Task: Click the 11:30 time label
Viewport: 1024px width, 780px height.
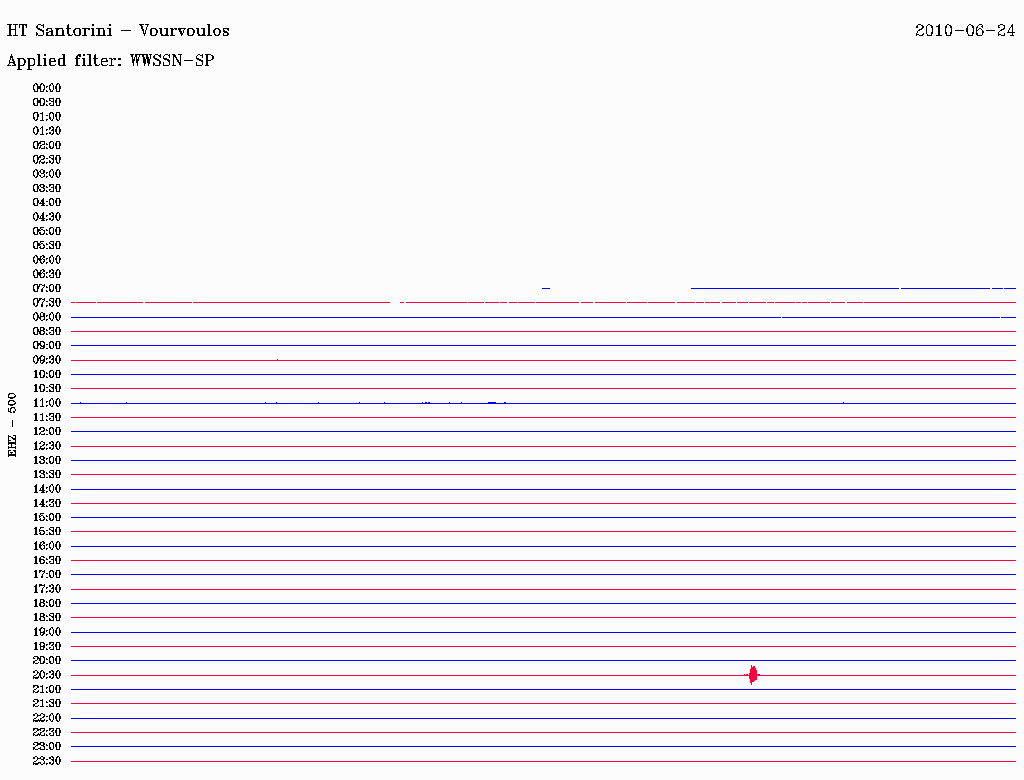Action: [x=47, y=417]
